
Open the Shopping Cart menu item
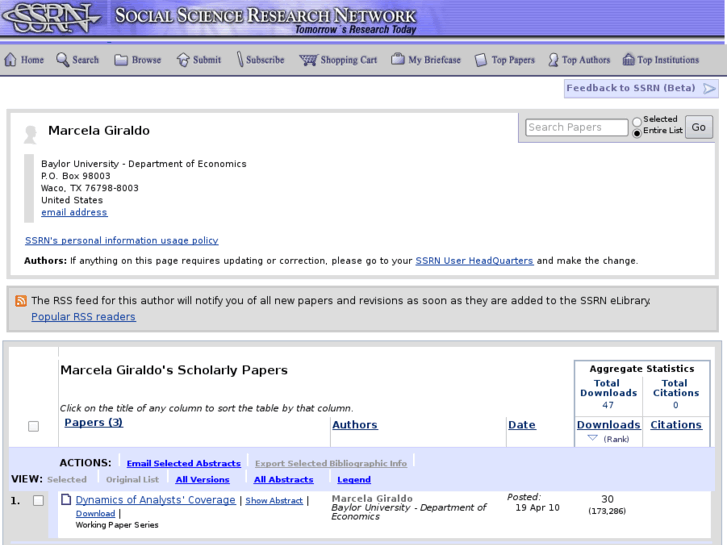tap(349, 60)
